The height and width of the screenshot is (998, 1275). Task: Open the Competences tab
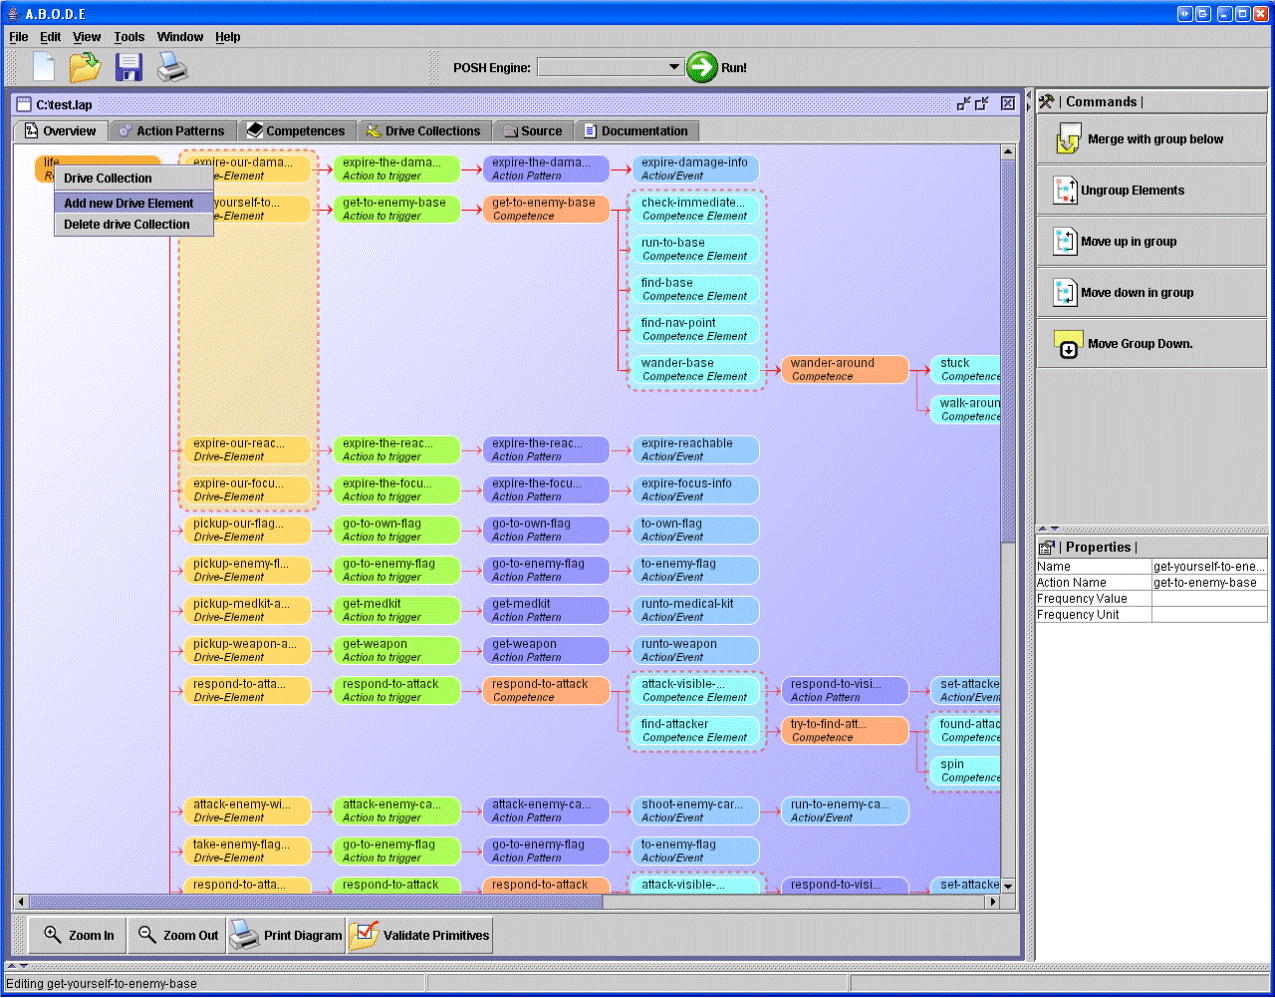296,131
